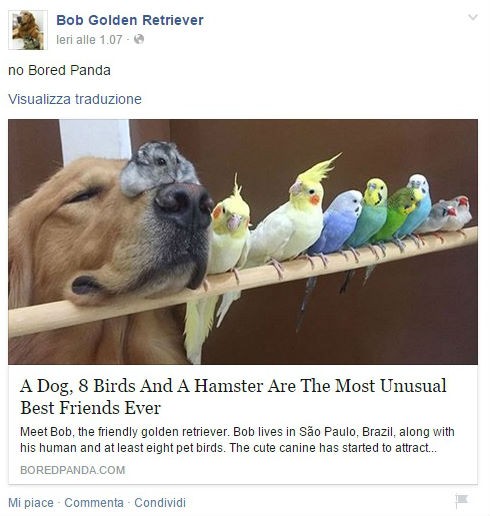This screenshot has width=490, height=516.
Task: Click the Meet Bob article description text
Action: (237, 440)
